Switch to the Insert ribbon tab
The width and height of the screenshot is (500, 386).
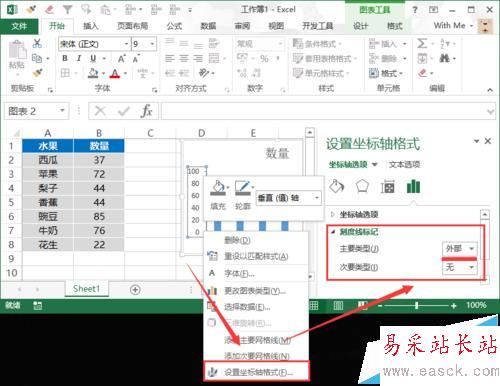click(x=91, y=26)
